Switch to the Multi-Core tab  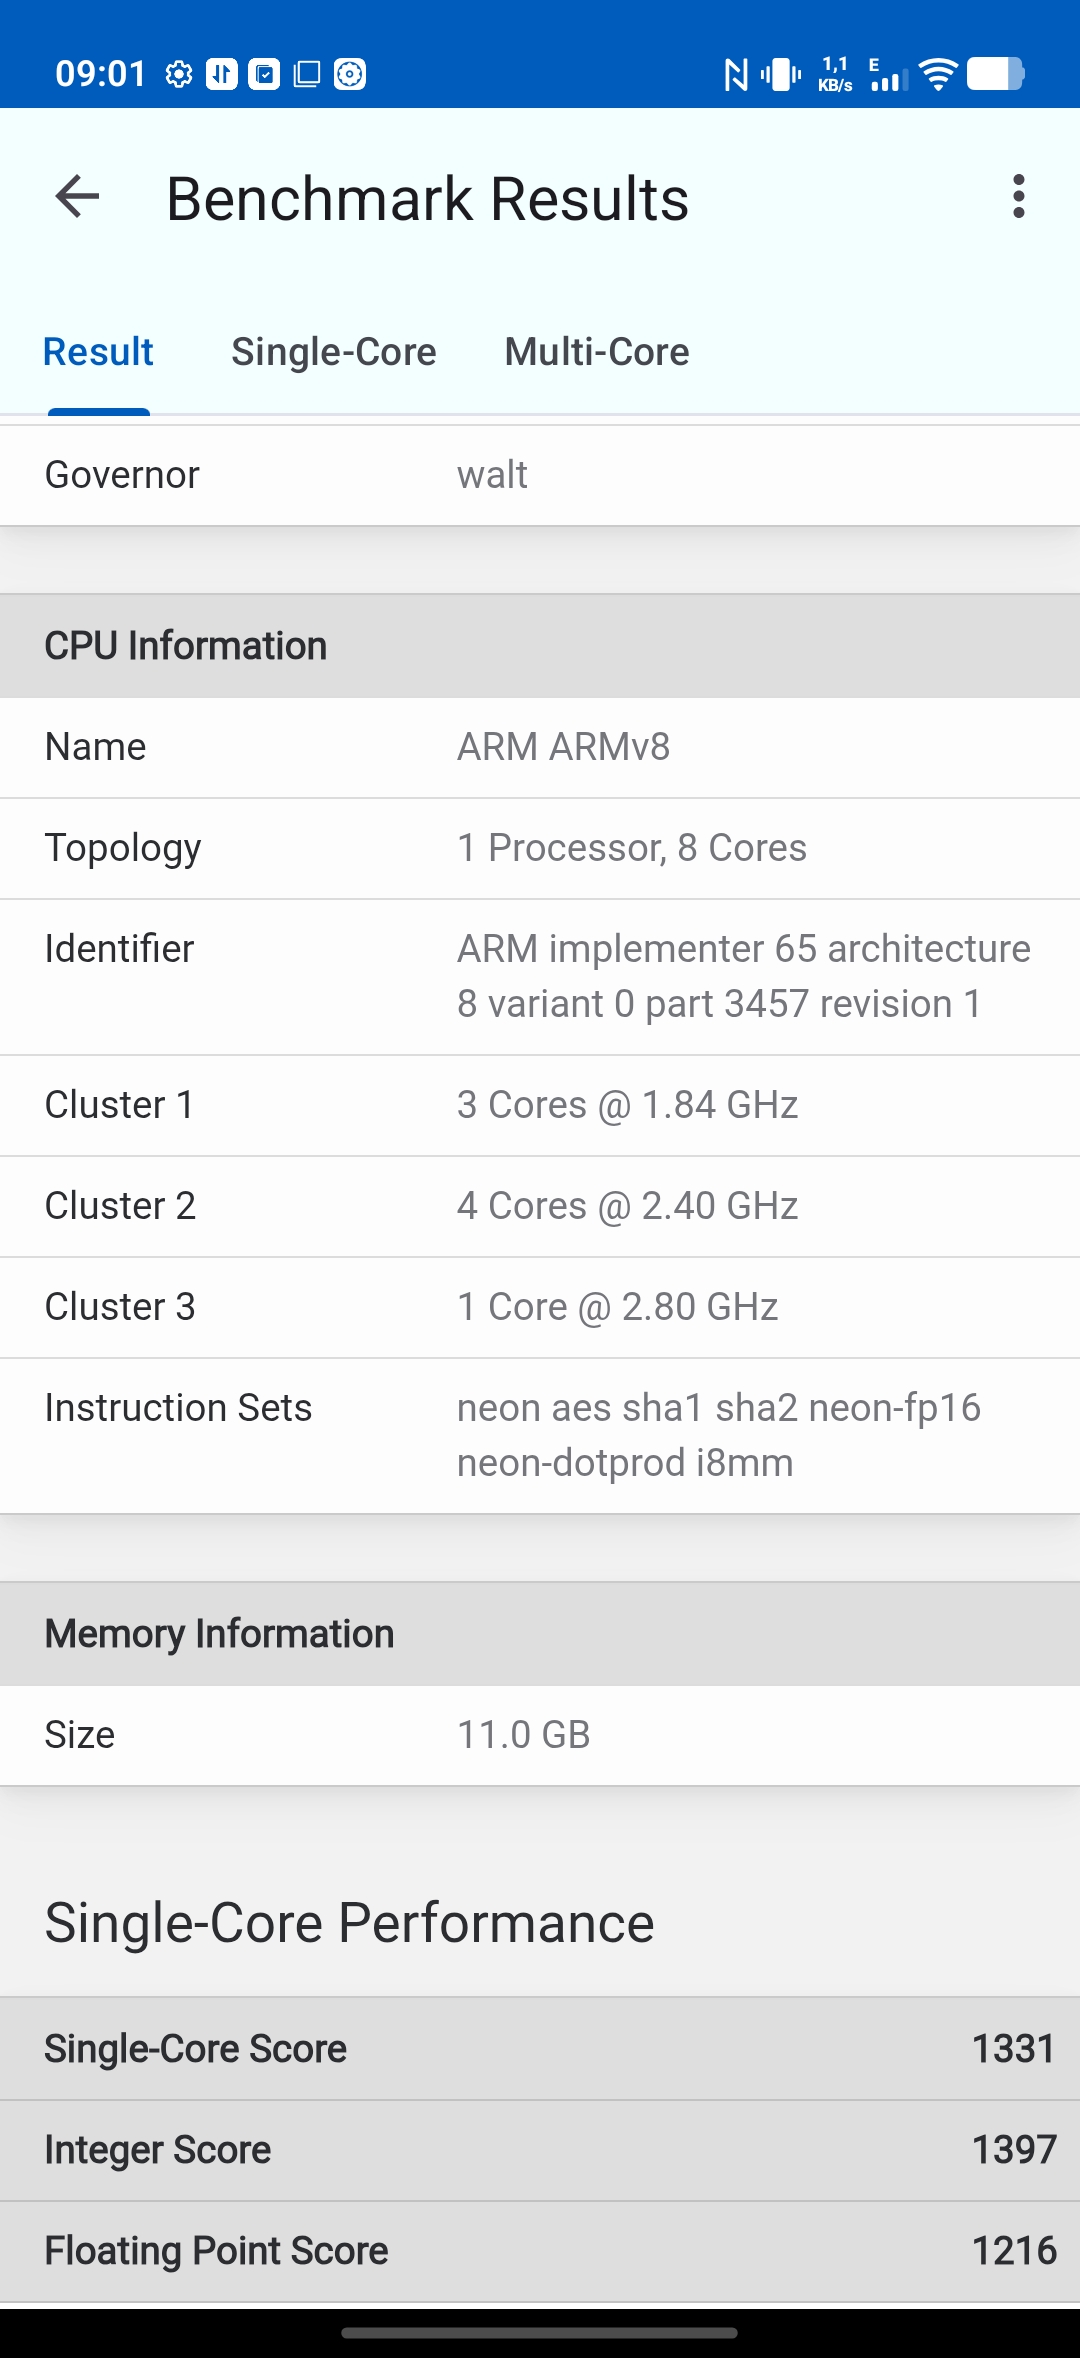pos(597,352)
